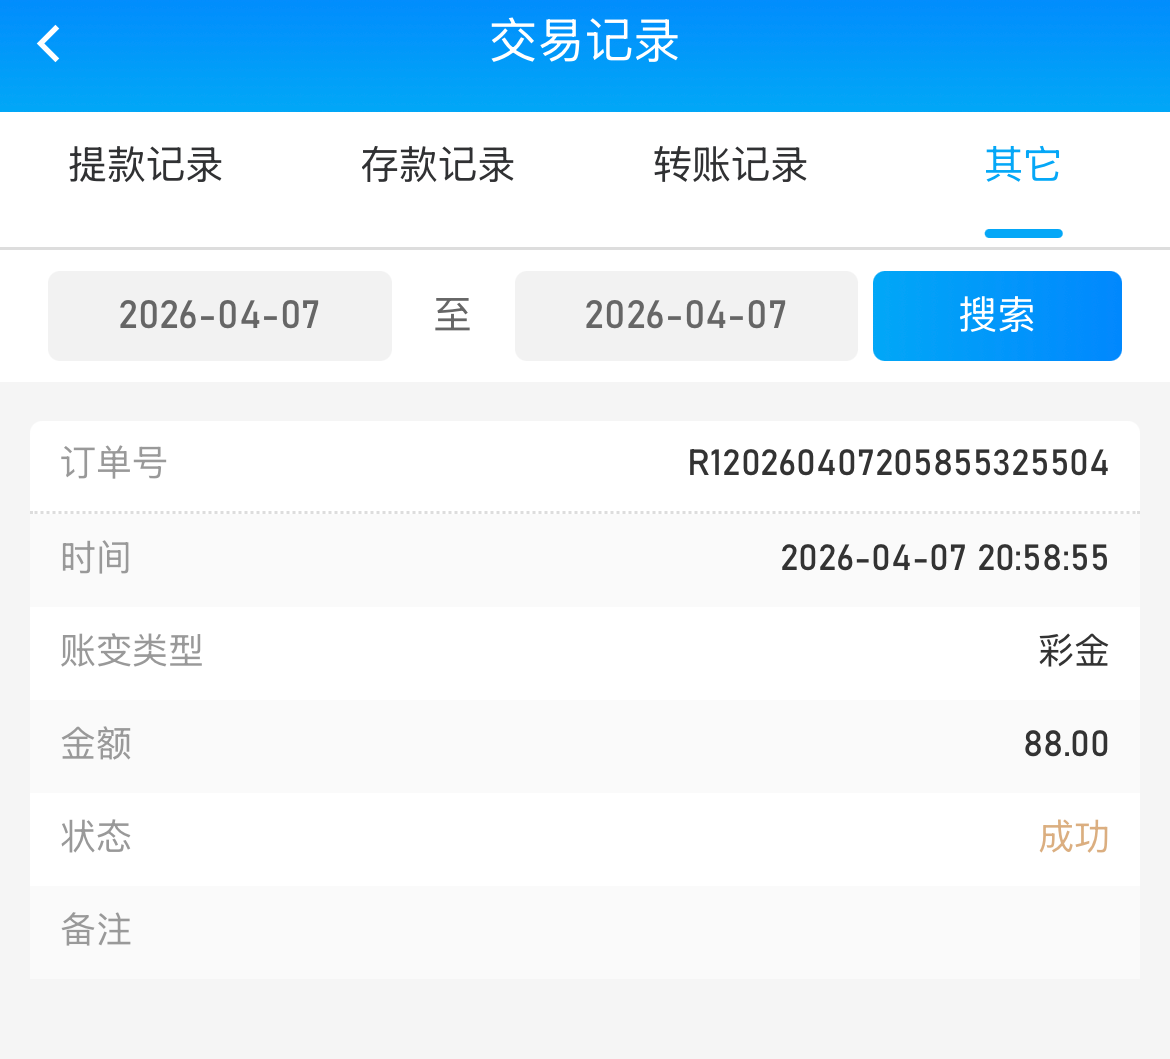The height and width of the screenshot is (1059, 1170).
Task: Click the 88.00 amount value
Action: (x=1066, y=744)
